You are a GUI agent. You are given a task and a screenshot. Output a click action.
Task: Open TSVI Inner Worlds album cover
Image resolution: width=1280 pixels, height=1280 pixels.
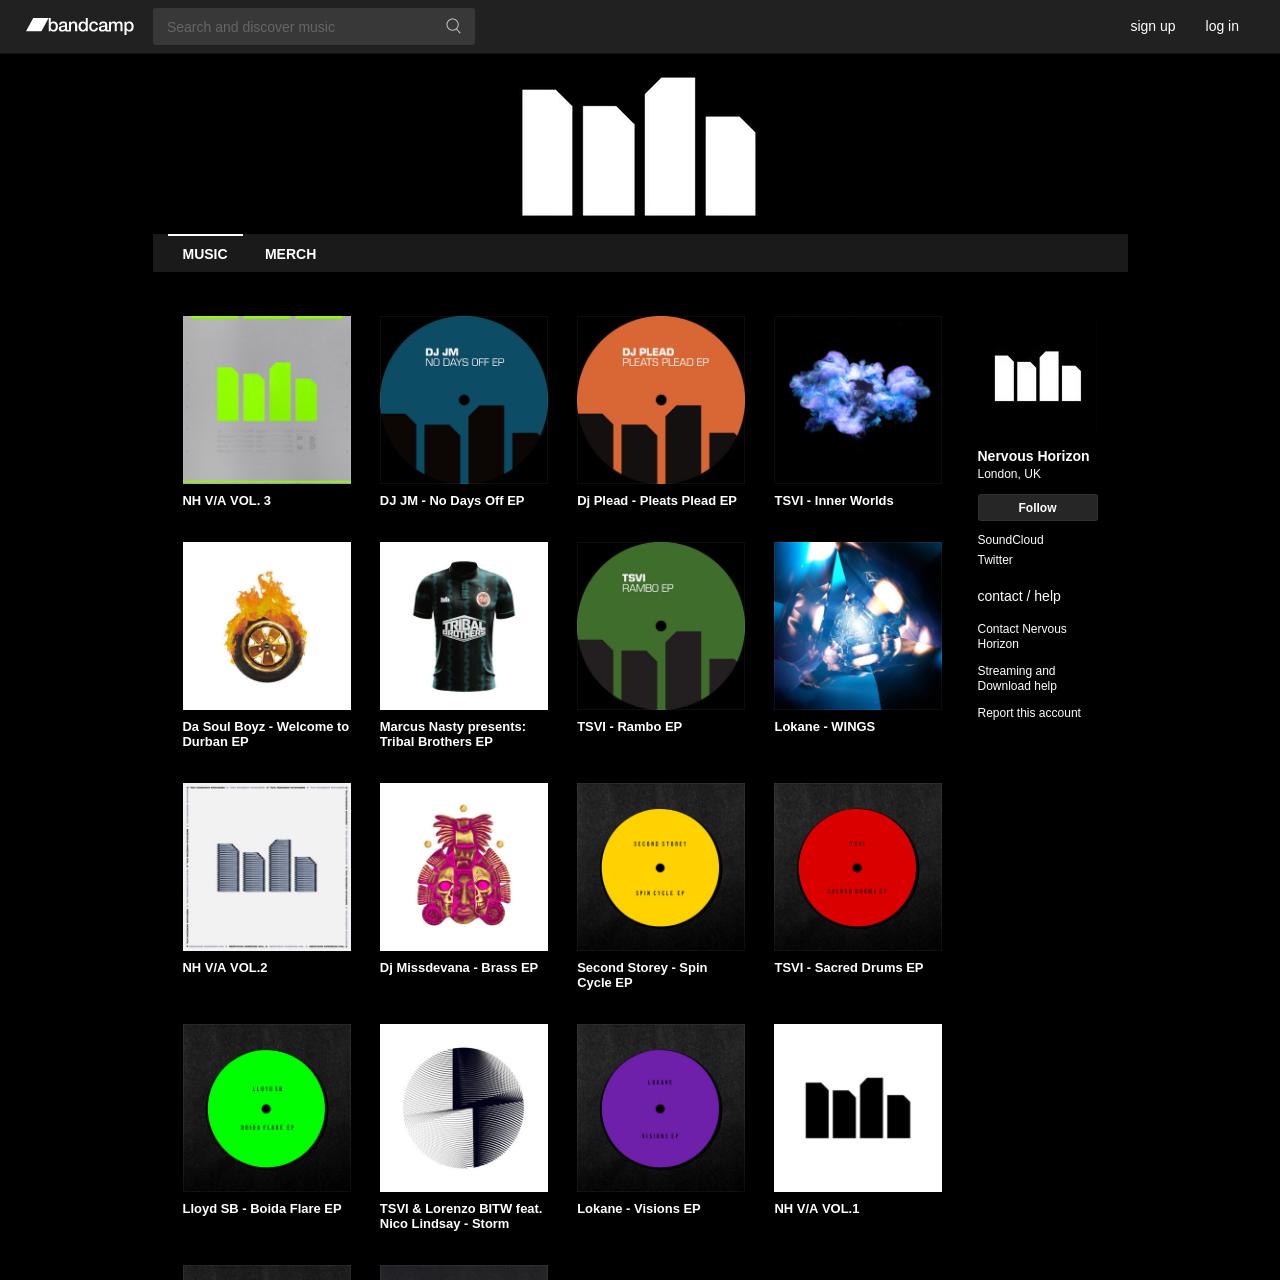coord(858,400)
